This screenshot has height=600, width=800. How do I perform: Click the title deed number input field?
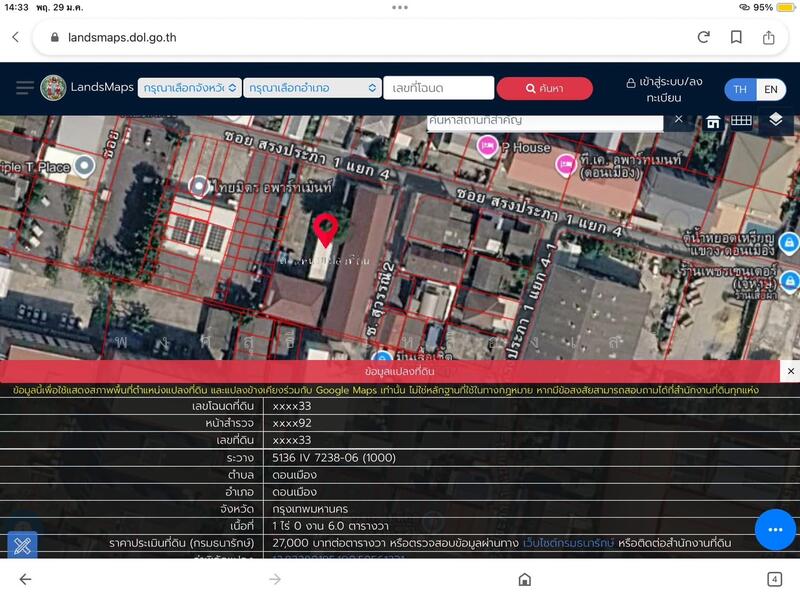[438, 88]
